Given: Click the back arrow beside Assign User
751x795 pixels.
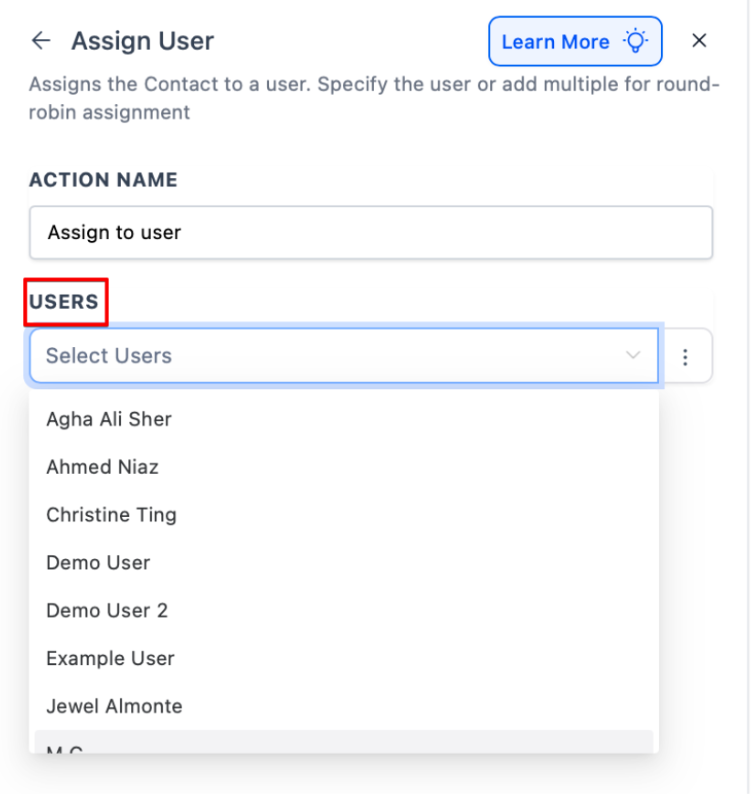Looking at the screenshot, I should [x=40, y=41].
